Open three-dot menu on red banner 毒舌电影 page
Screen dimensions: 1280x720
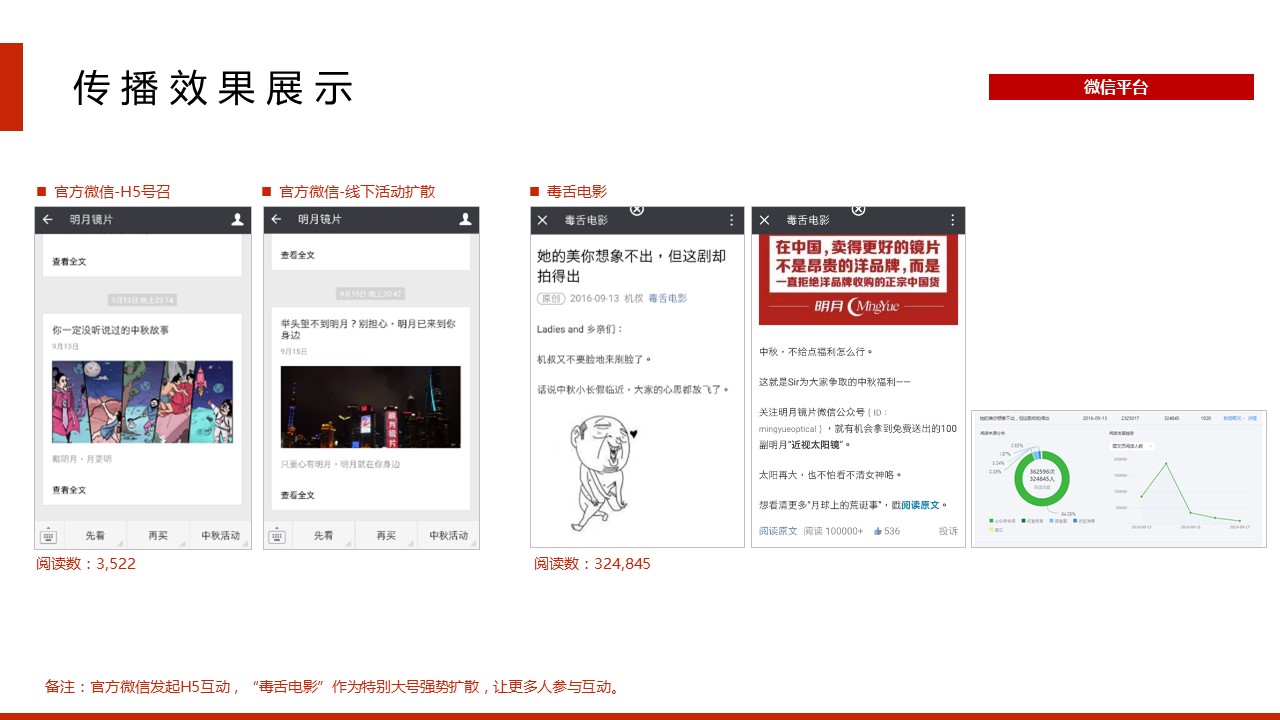[x=952, y=220]
